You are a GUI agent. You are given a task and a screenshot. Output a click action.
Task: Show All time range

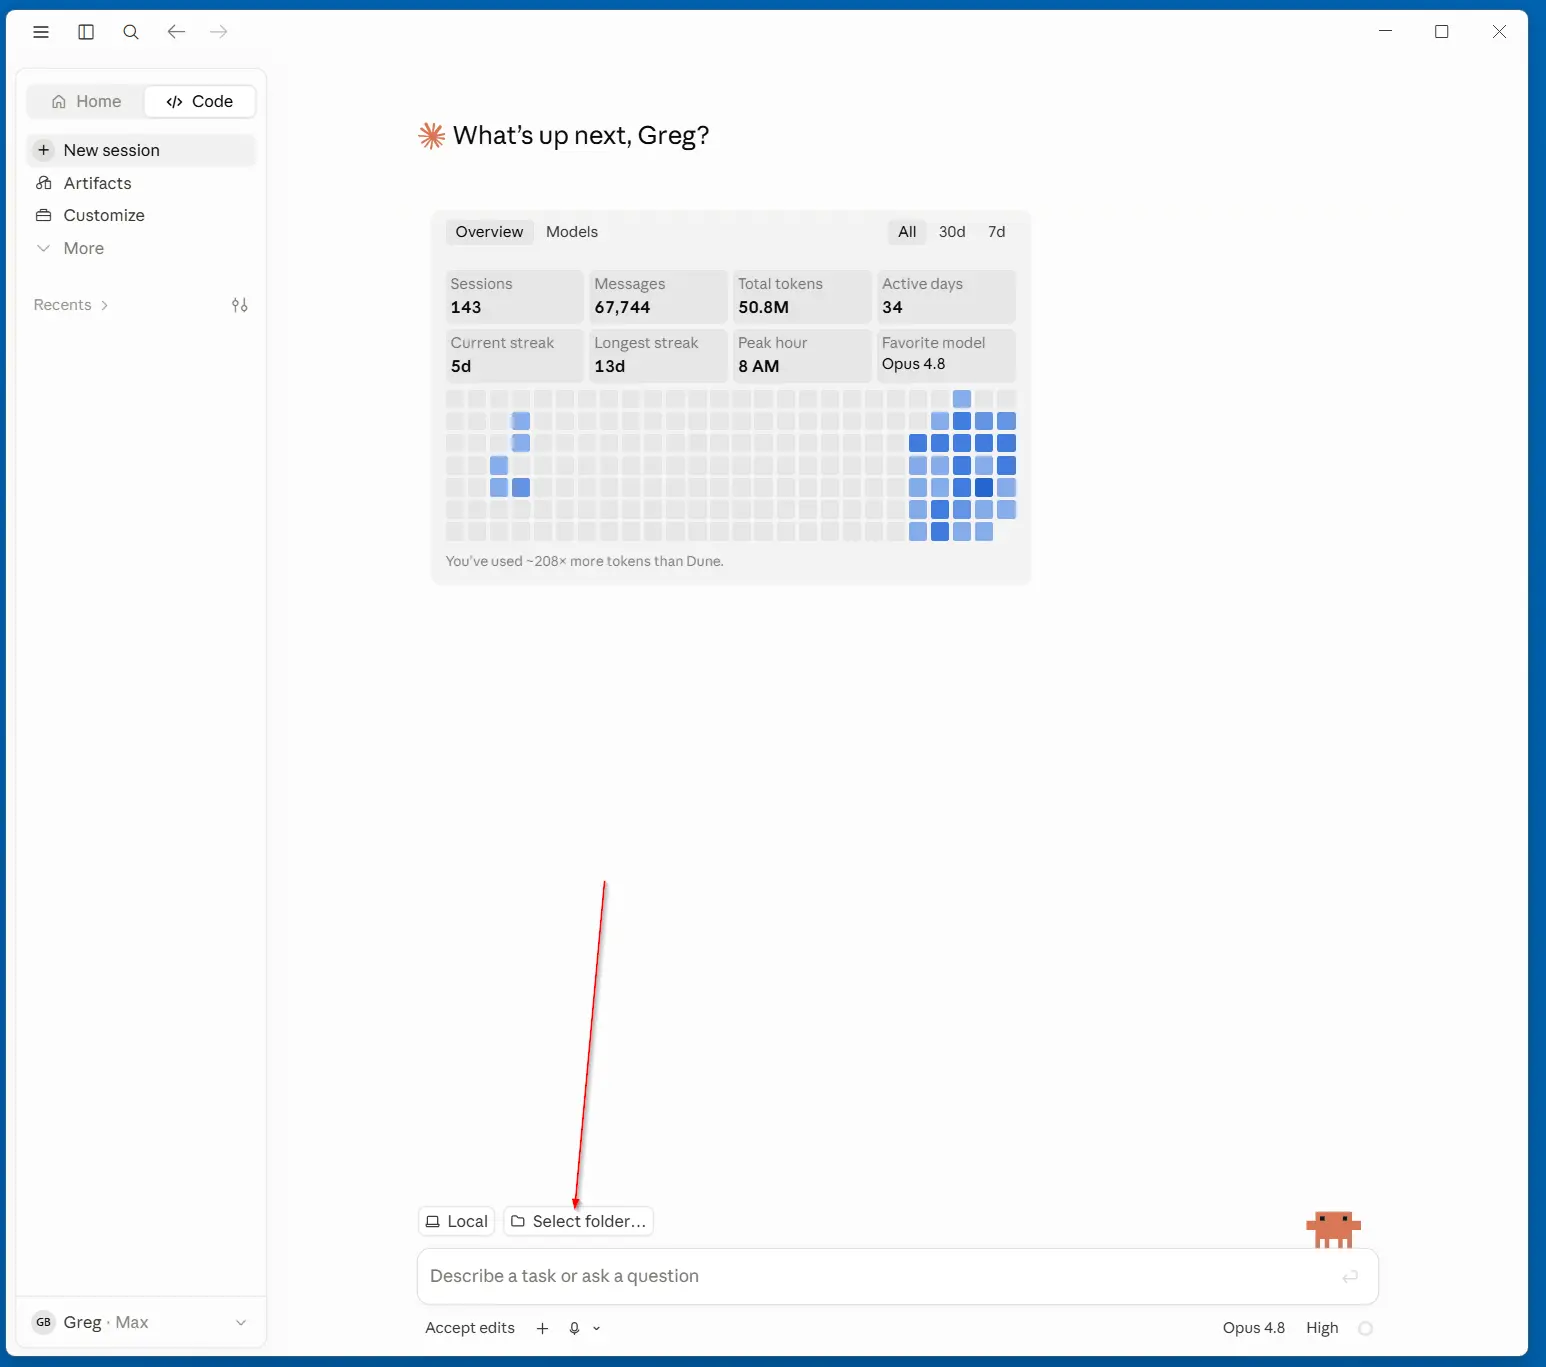click(907, 232)
